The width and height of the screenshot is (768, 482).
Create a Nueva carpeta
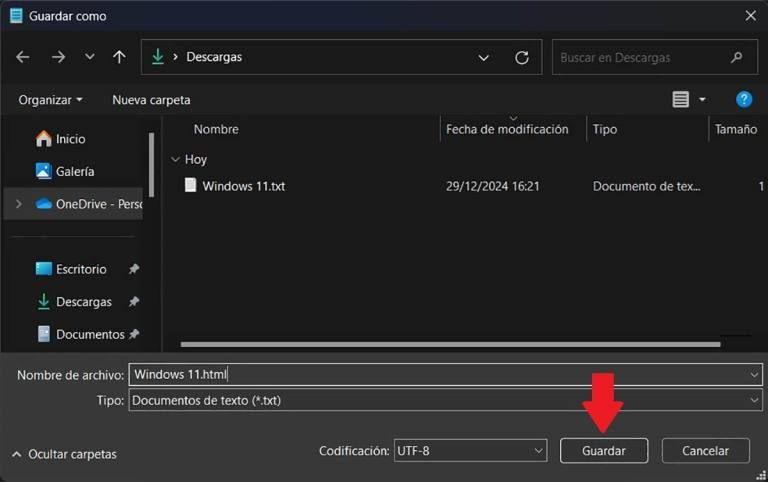[x=151, y=100]
